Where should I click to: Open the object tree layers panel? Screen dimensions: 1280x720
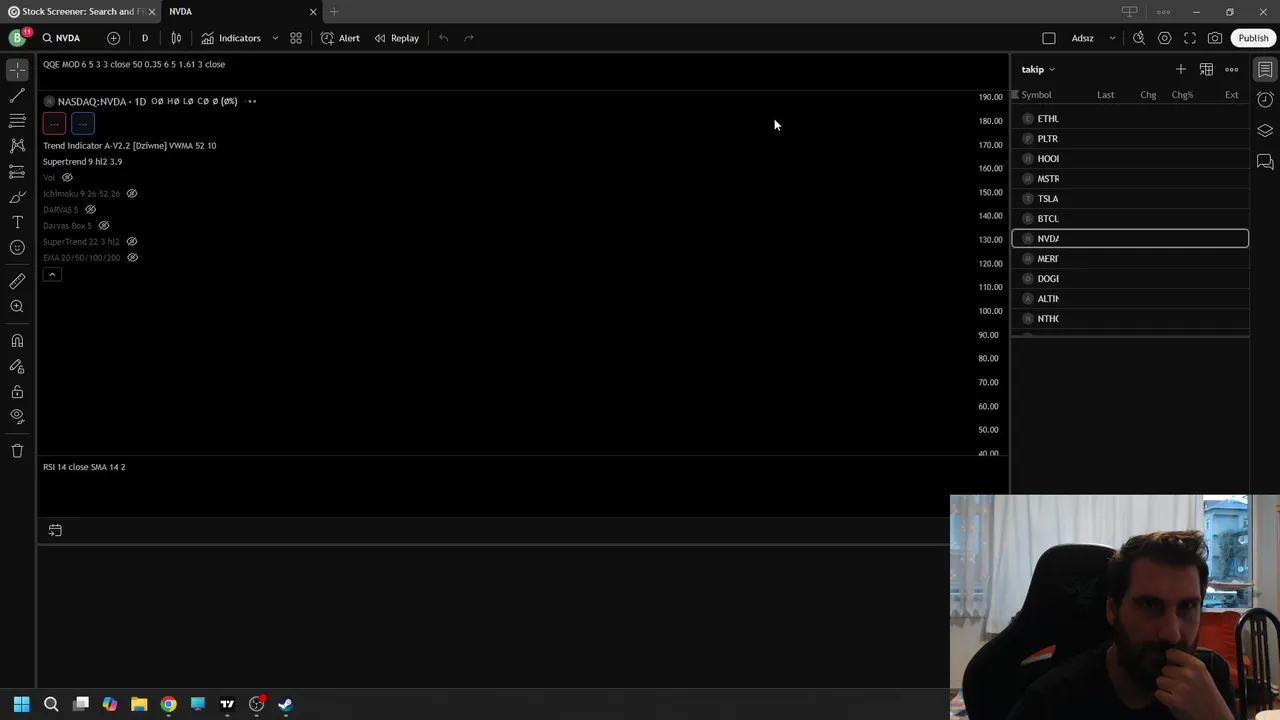1265,131
